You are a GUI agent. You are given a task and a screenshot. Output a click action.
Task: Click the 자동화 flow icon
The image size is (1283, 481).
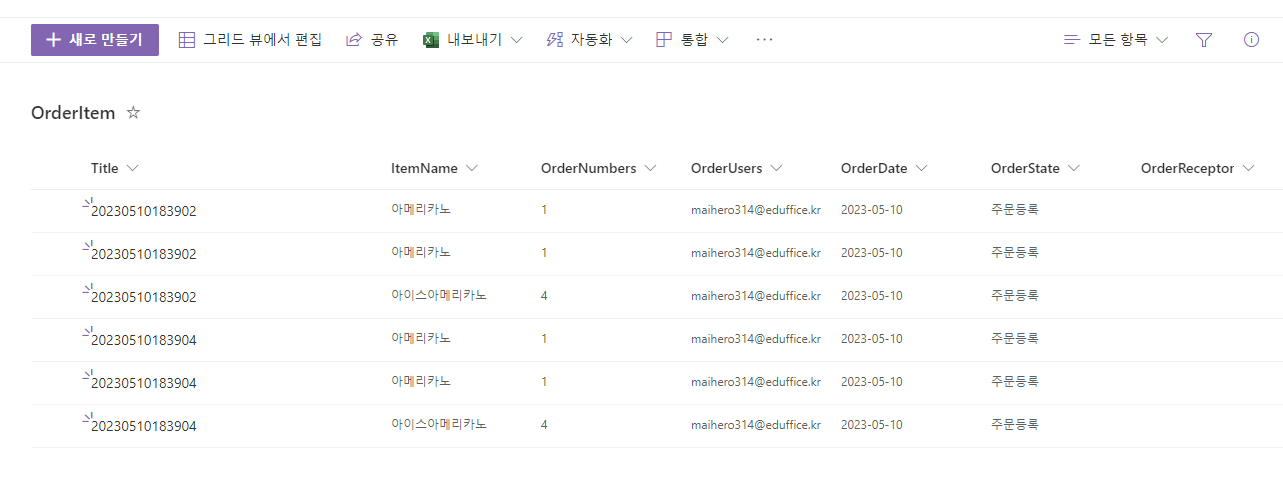point(555,40)
